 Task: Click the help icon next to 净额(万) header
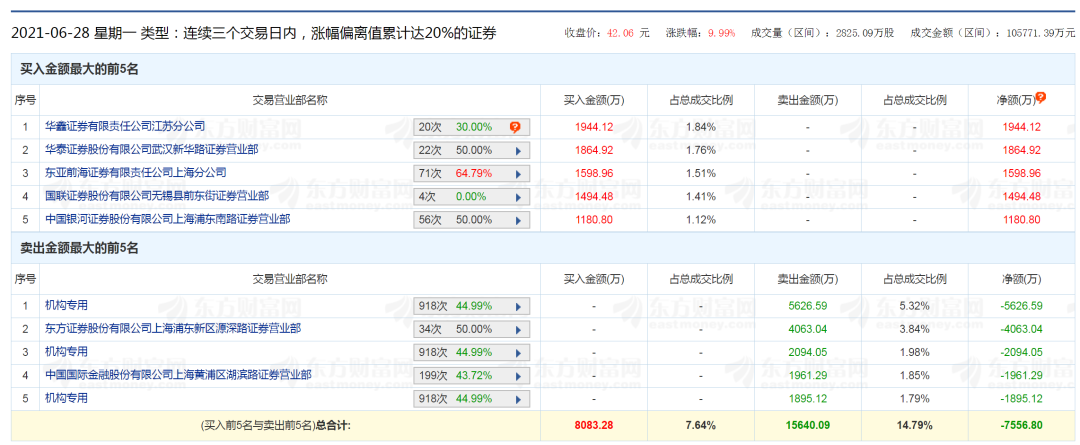point(1040,98)
